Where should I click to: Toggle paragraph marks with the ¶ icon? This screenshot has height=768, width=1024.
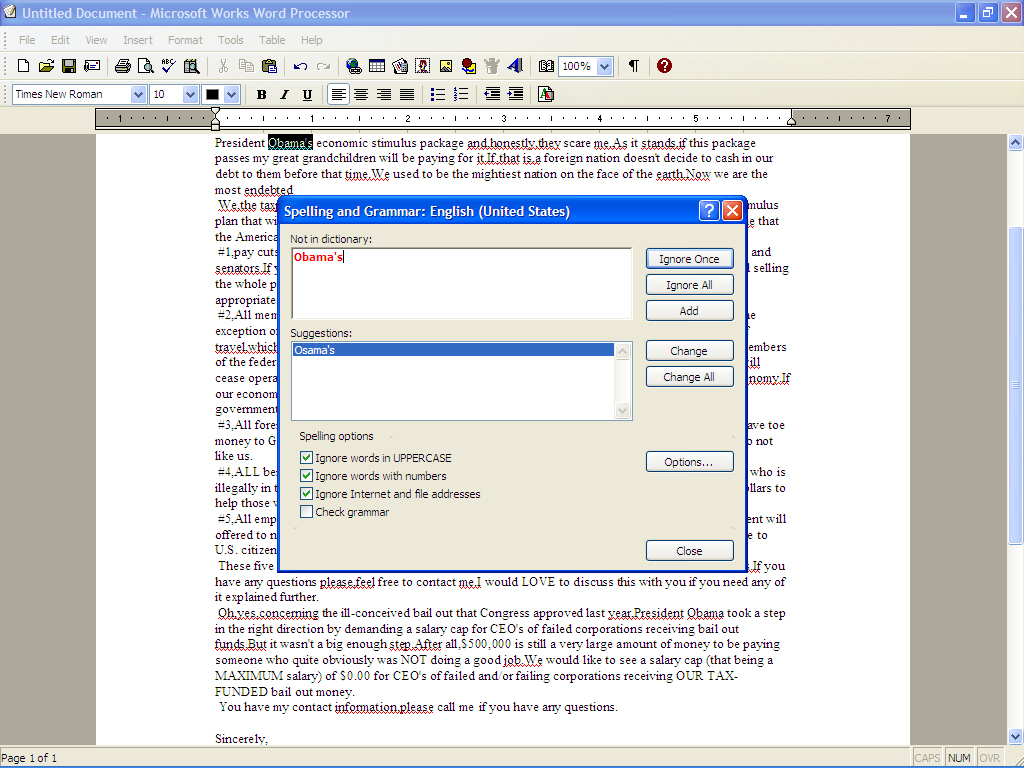[633, 66]
